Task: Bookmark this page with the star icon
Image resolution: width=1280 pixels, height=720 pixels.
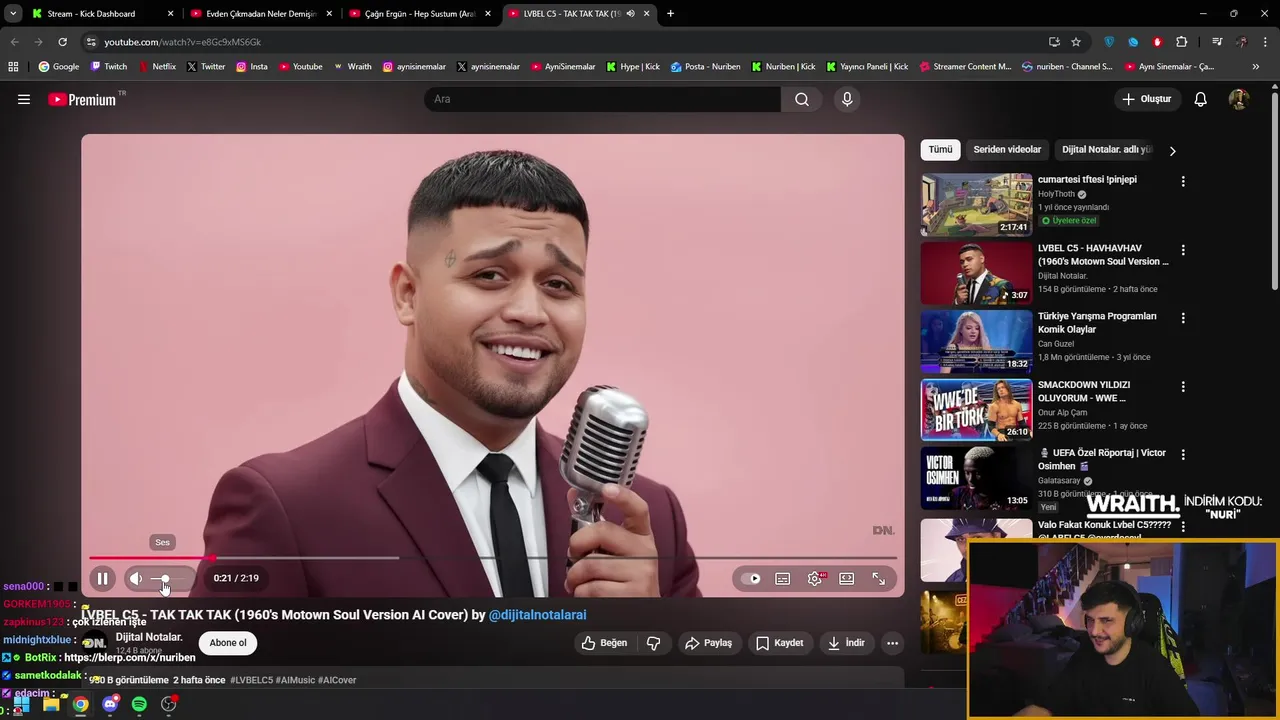Action: click(1076, 42)
